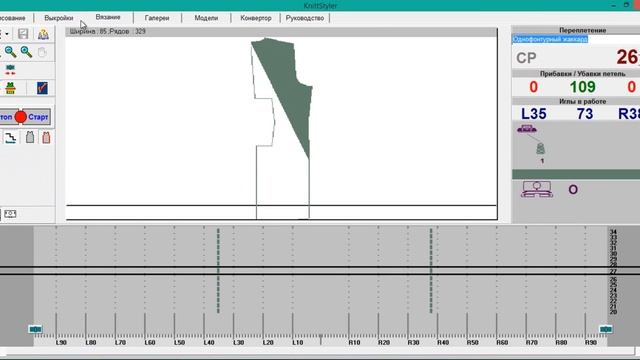Image resolution: width=640 pixels, height=360 pixels.
Task: Click the L35 left needle value
Action: pos(534,114)
